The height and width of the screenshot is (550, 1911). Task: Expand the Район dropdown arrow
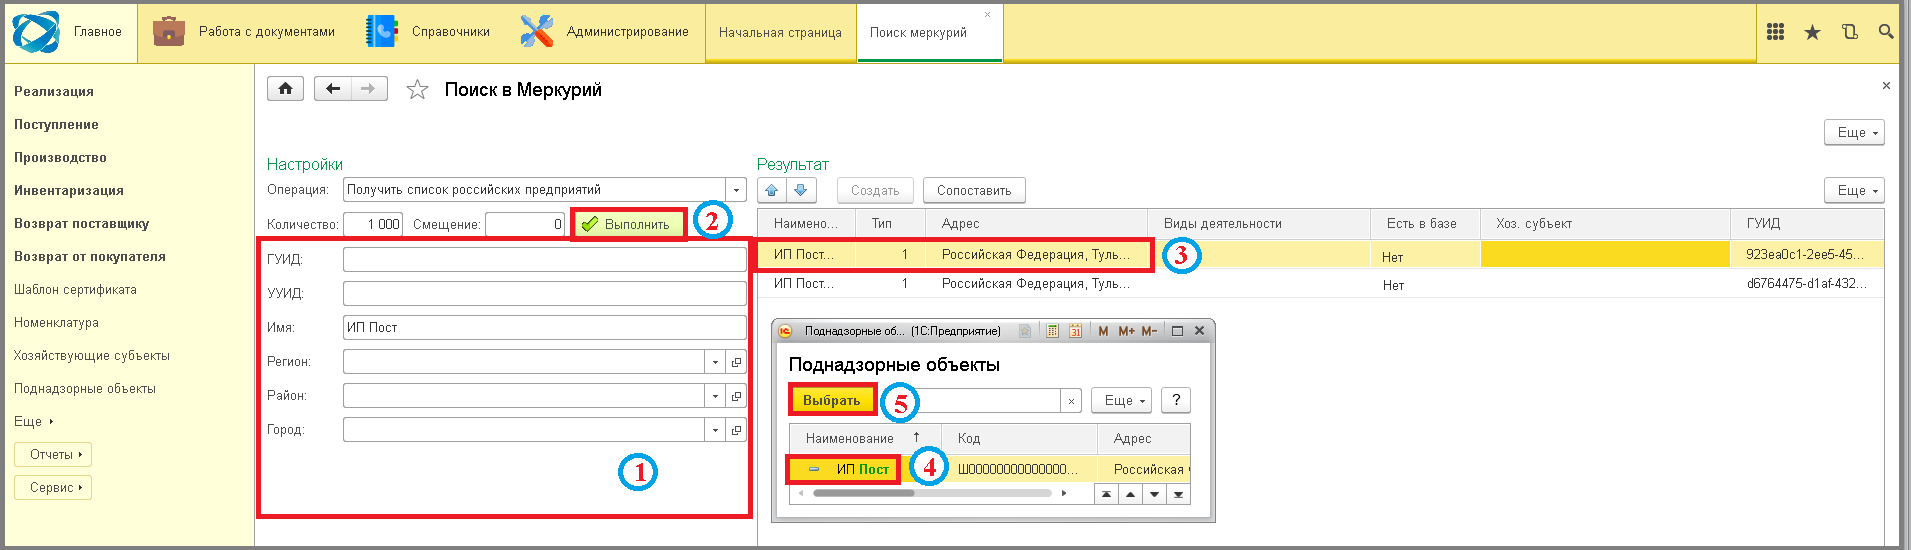click(x=715, y=396)
